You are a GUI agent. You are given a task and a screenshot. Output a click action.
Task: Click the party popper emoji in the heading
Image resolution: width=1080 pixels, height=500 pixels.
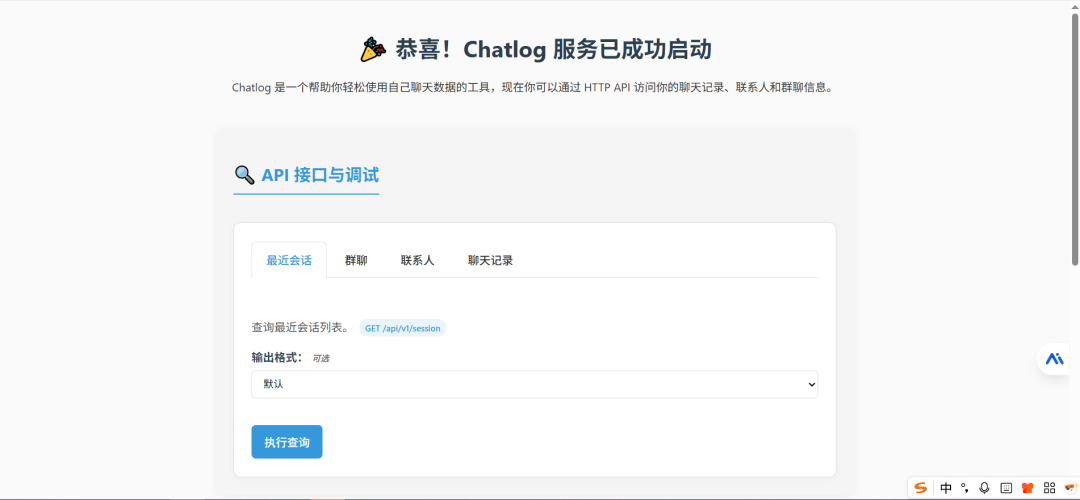click(373, 49)
